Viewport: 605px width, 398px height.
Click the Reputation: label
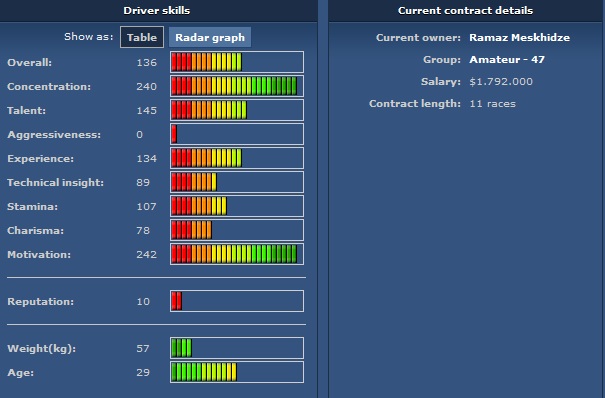[41, 302]
